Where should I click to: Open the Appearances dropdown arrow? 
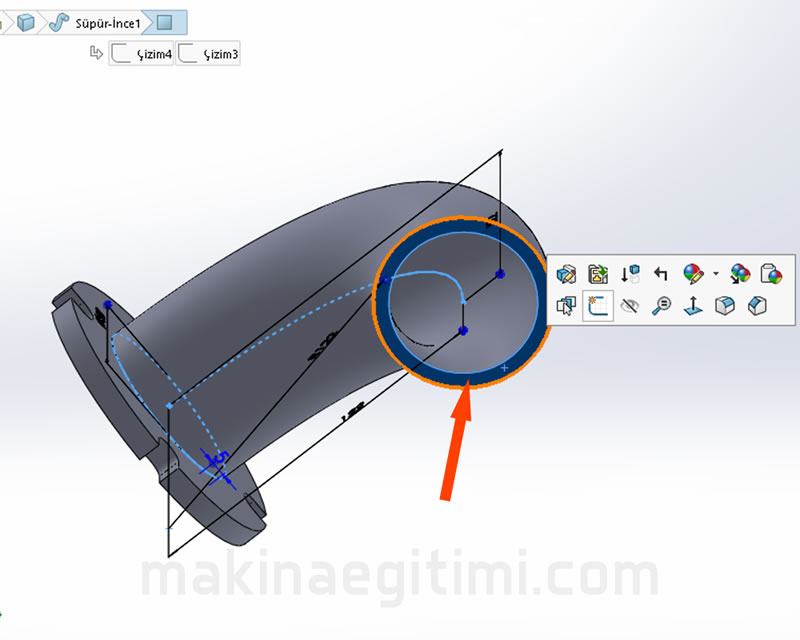(x=715, y=274)
